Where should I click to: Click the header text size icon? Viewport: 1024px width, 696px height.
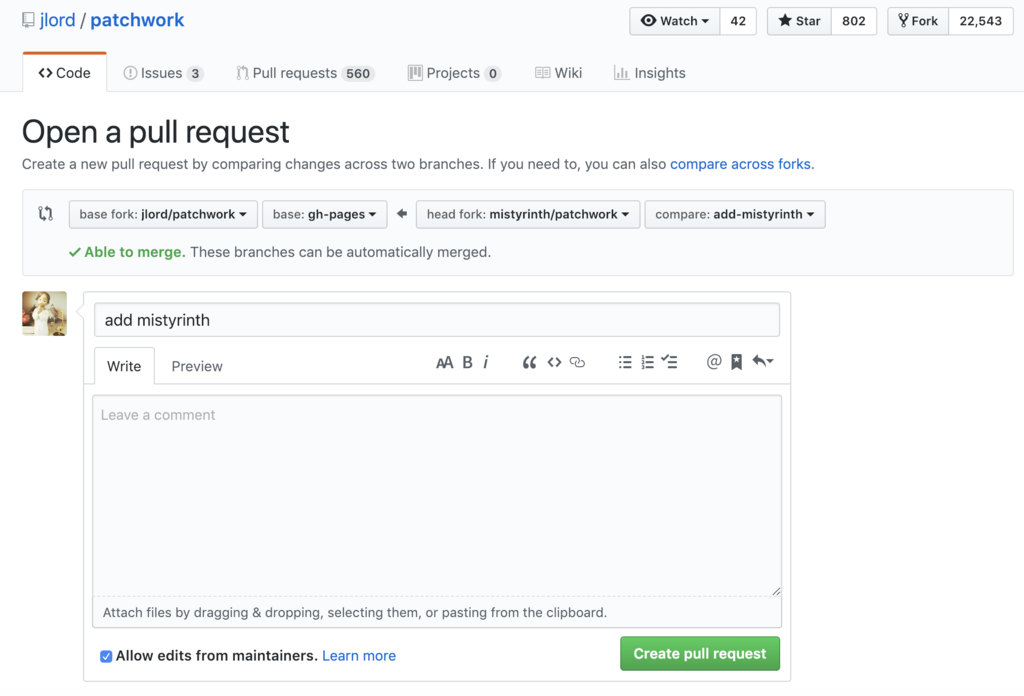pos(444,362)
